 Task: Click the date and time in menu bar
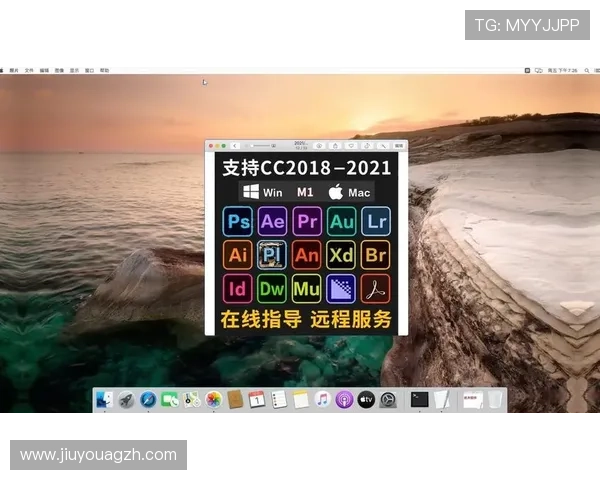click(562, 70)
